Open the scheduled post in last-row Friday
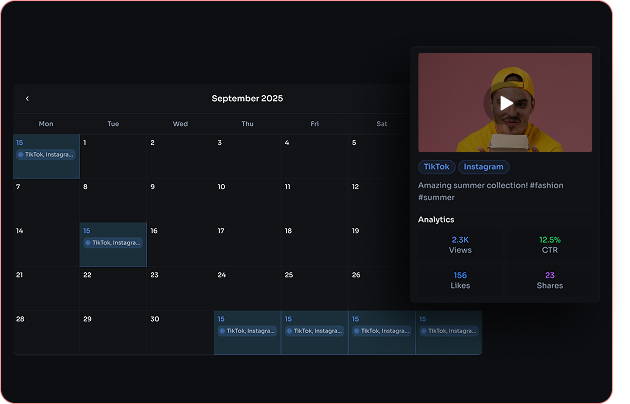630x404 pixels. tap(314, 331)
